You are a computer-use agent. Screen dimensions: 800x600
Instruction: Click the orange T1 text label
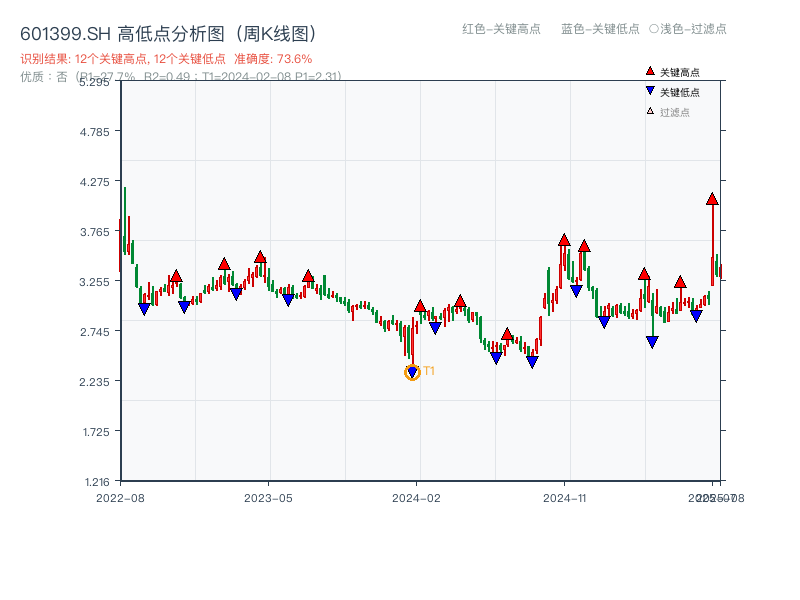tap(429, 371)
